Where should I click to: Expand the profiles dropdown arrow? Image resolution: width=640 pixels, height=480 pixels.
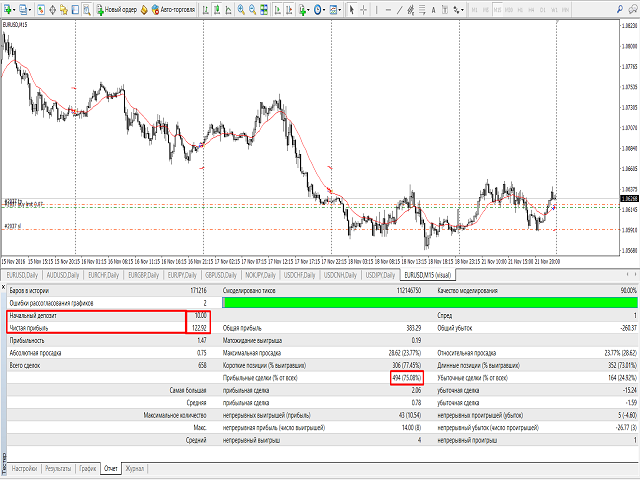pyautogui.click(x=30, y=9)
